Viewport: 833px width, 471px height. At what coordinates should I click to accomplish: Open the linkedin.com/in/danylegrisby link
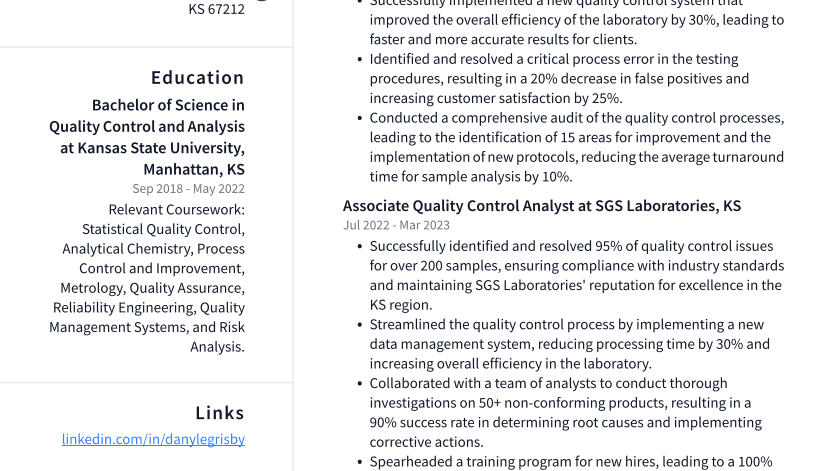click(153, 439)
